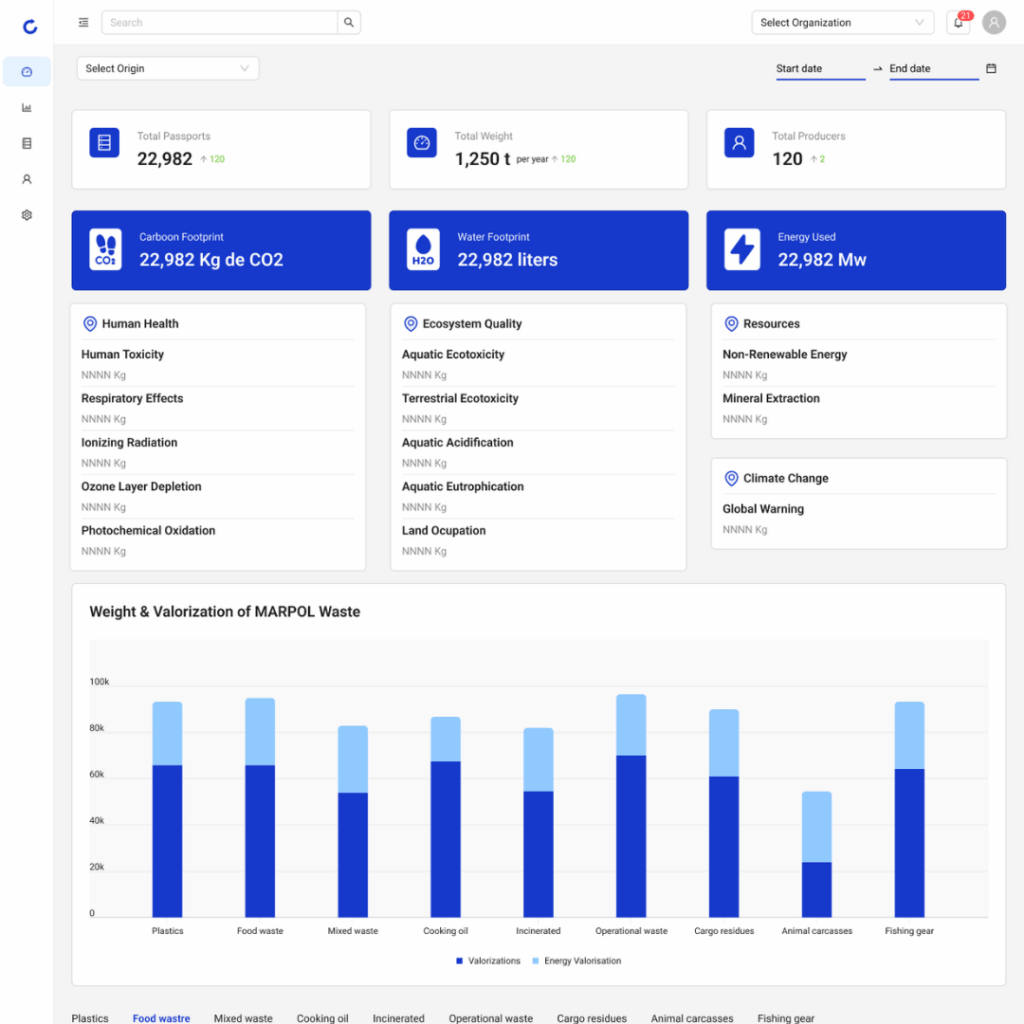Switch to the Cooking oil tab
Viewport: 1024px width, 1024px height.
(x=322, y=1018)
